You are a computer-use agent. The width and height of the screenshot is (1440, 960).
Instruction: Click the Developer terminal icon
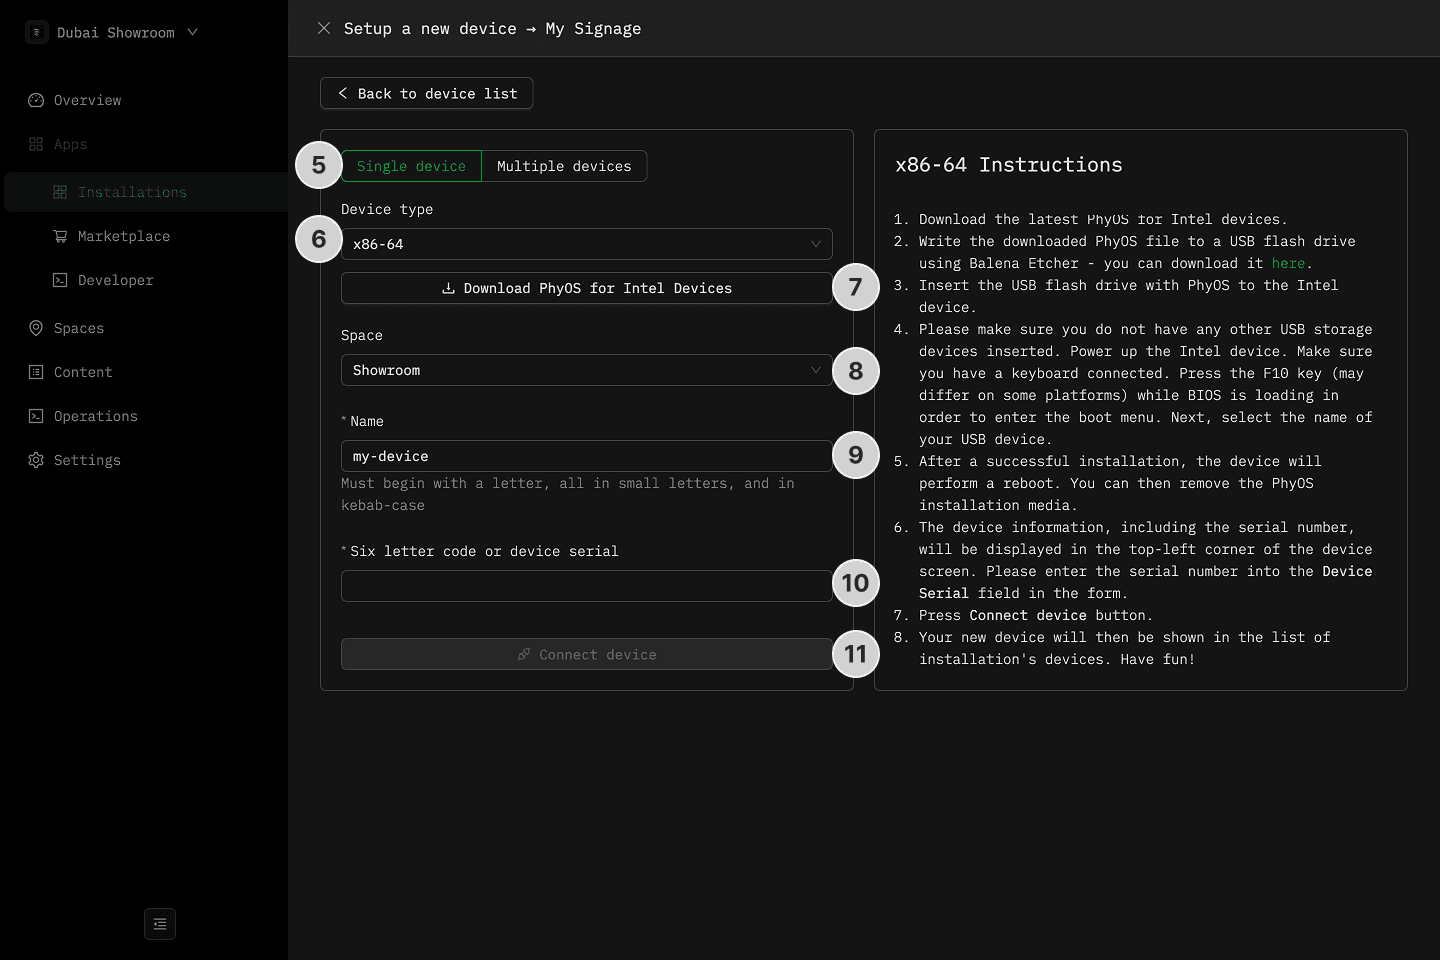60,280
